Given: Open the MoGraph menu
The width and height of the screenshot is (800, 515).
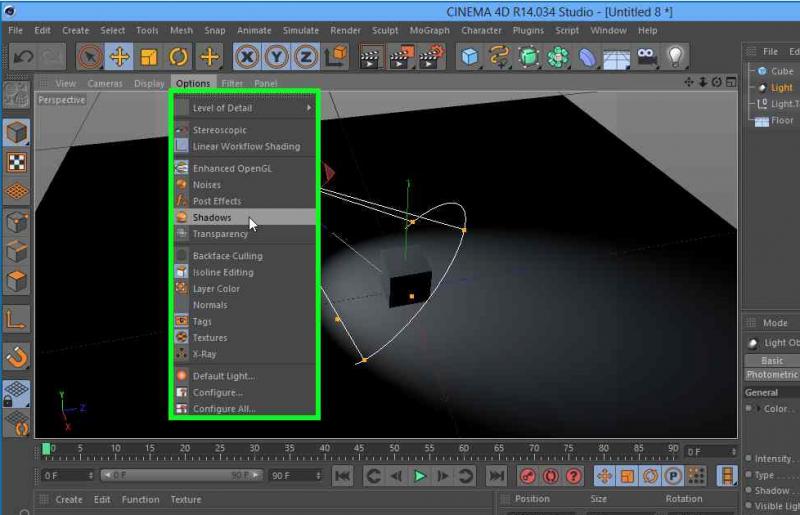Looking at the screenshot, I should click(430, 31).
